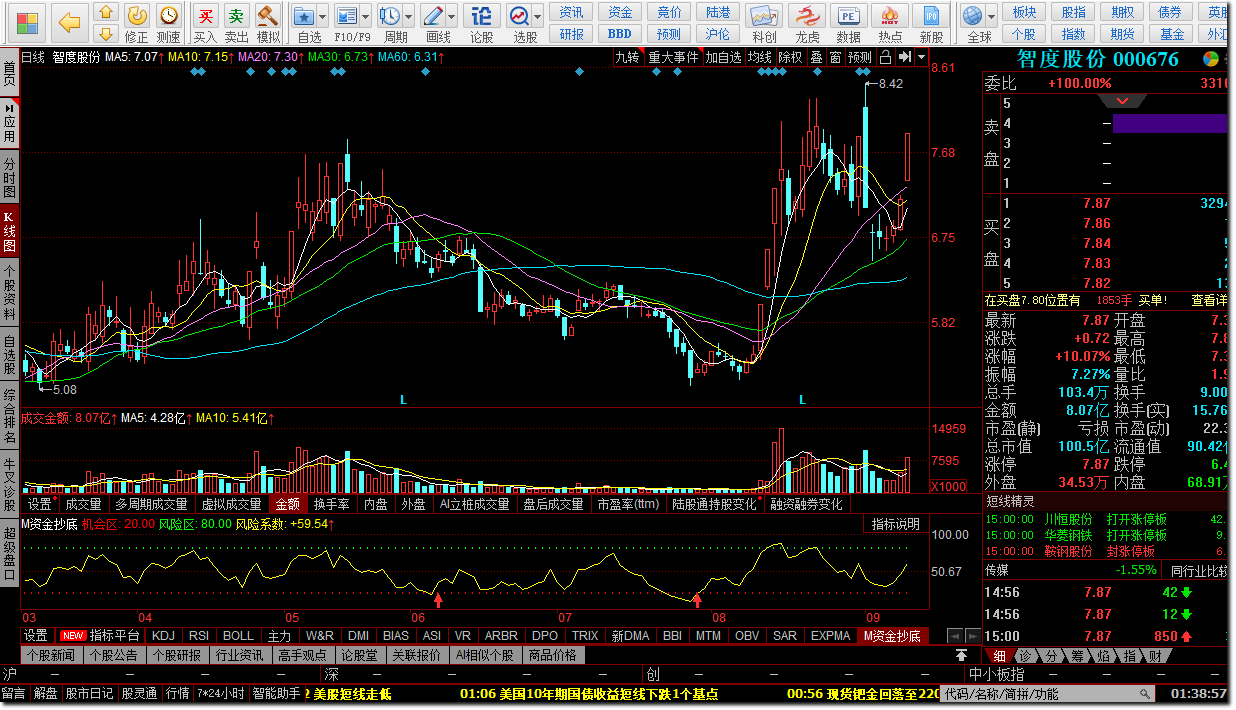Viewport: 1236px width, 710px height.
Task: Expand the 周期 period dropdown arrow
Action: click(x=409, y=17)
